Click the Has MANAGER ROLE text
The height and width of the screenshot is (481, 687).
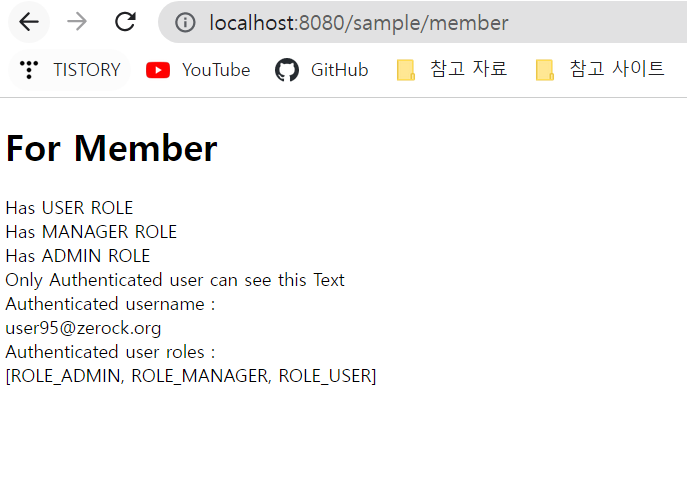click(x=91, y=232)
